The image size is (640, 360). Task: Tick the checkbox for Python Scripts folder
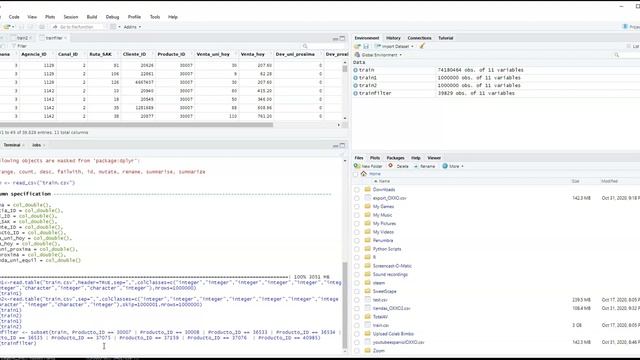coord(357,249)
